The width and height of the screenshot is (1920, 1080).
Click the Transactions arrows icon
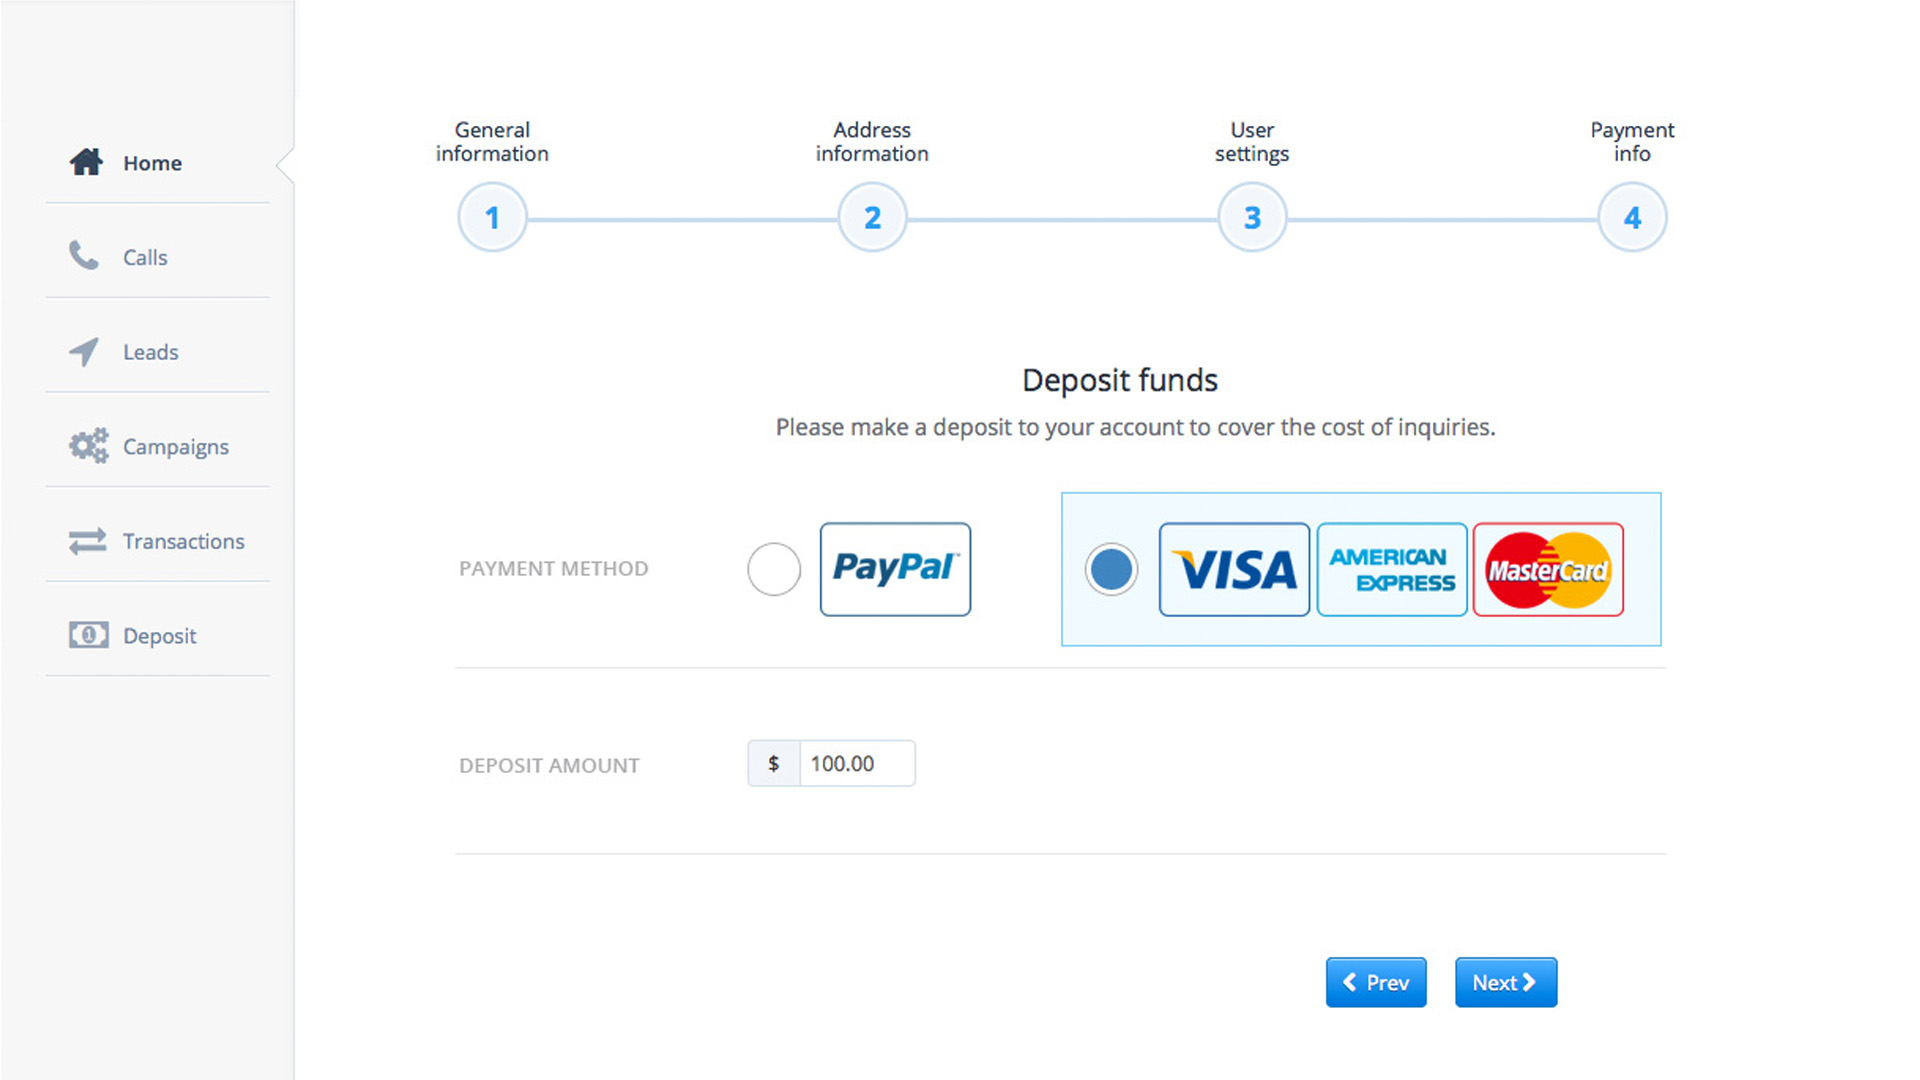88,541
